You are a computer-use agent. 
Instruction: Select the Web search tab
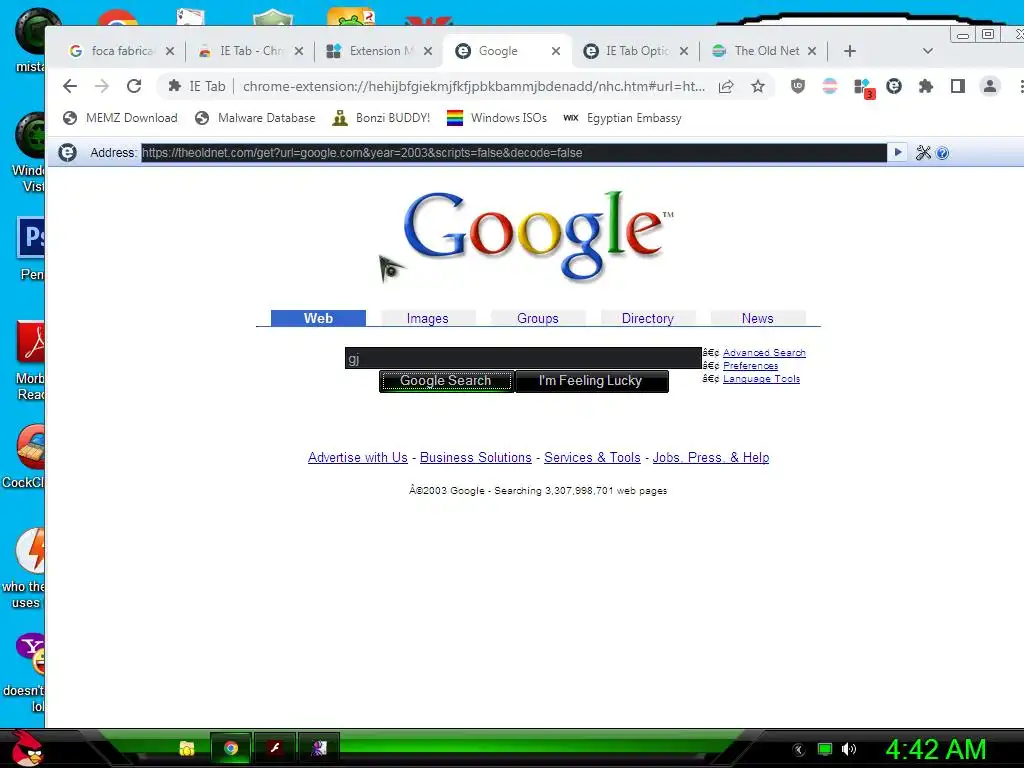318,318
